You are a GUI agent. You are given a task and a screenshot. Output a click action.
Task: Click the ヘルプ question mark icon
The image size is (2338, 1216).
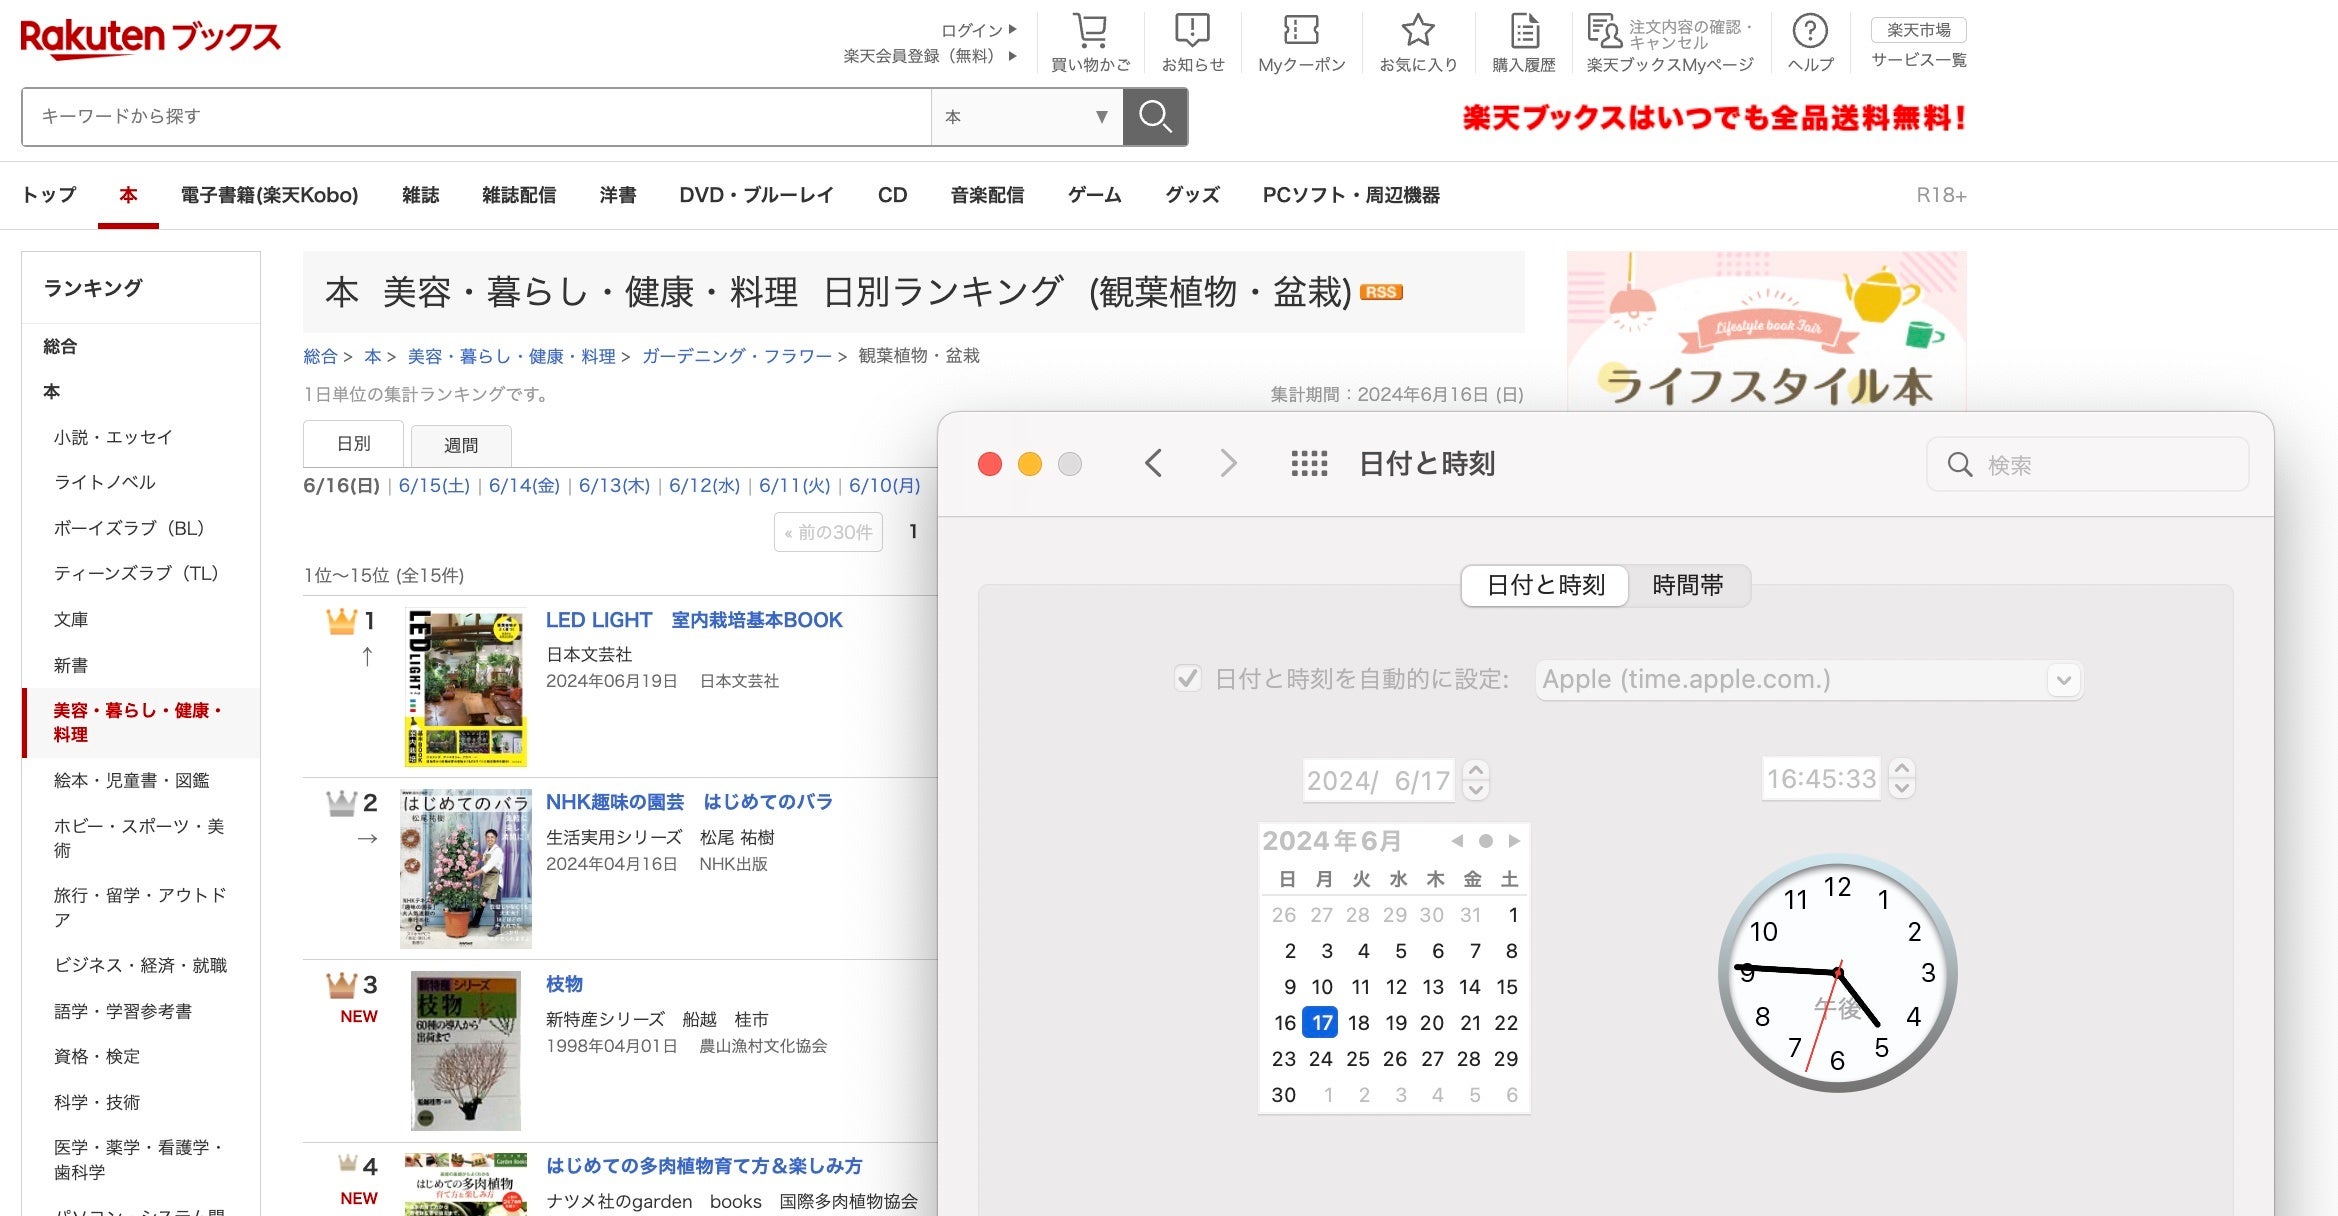tap(1810, 32)
